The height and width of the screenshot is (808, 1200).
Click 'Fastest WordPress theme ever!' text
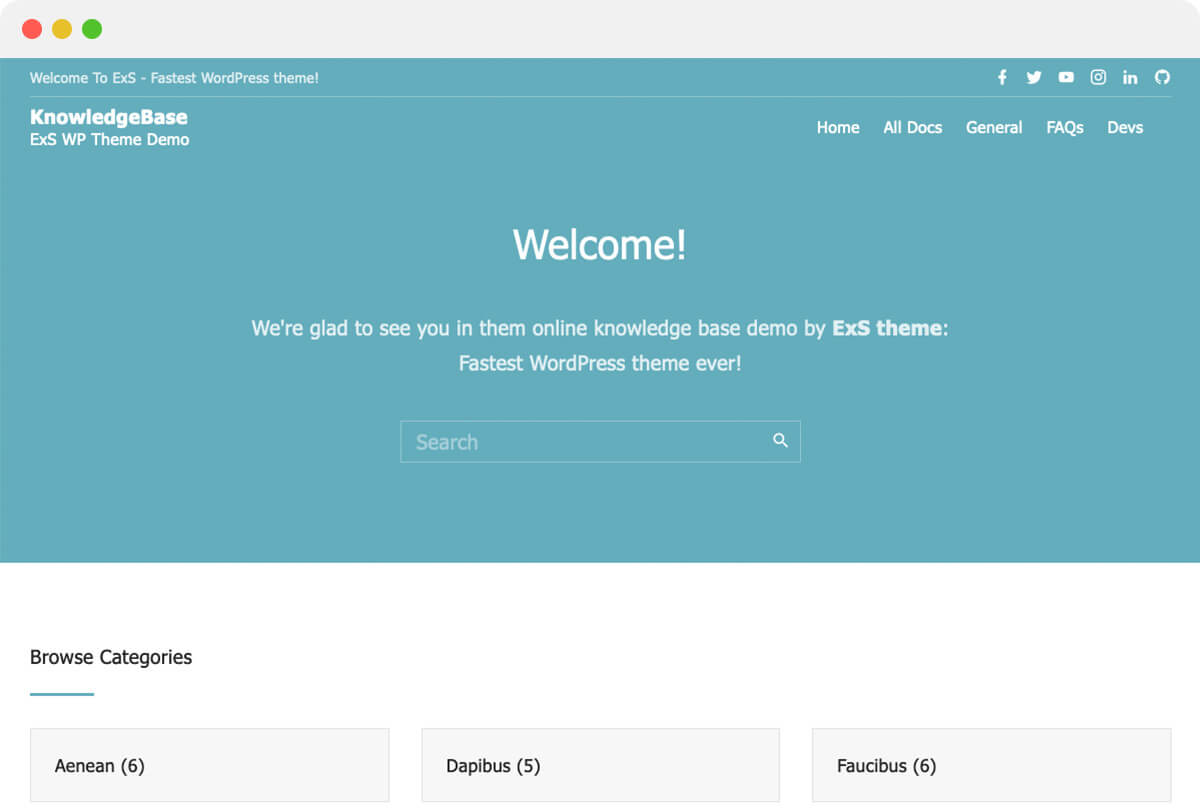pos(600,363)
